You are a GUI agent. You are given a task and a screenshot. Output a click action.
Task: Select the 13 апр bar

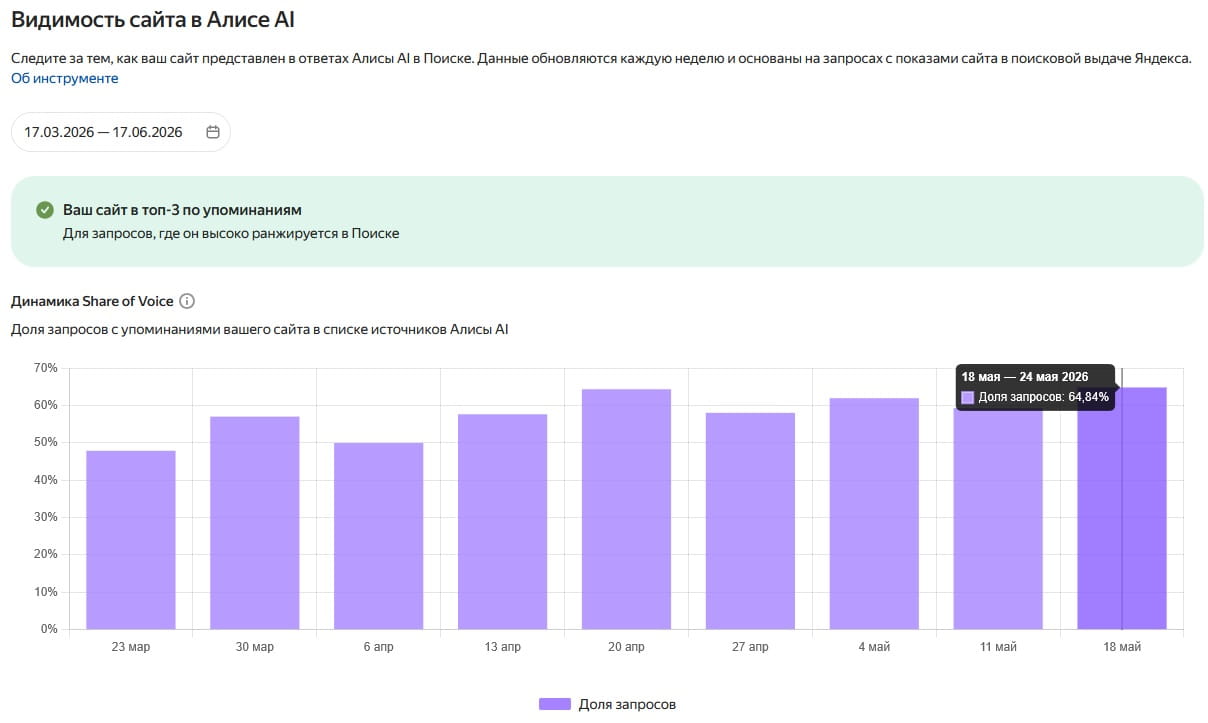[x=502, y=522]
